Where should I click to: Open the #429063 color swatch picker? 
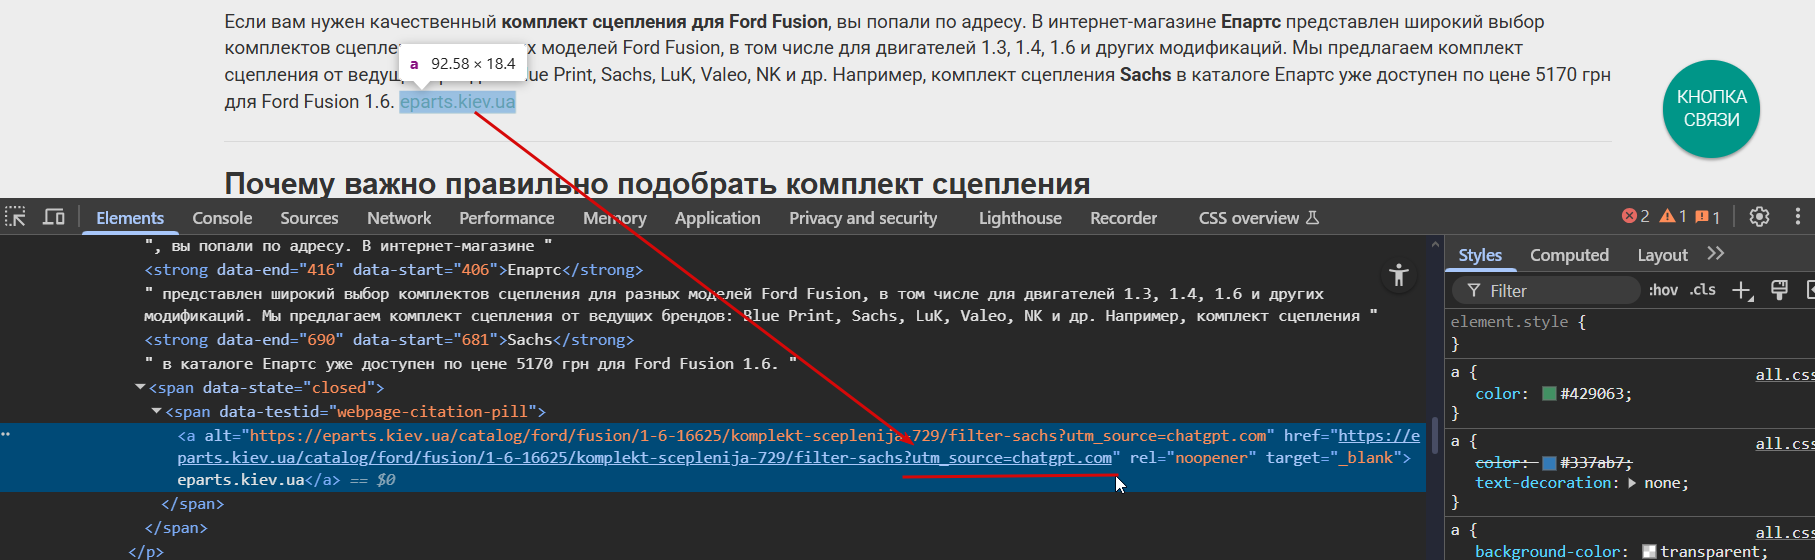pos(1549,394)
